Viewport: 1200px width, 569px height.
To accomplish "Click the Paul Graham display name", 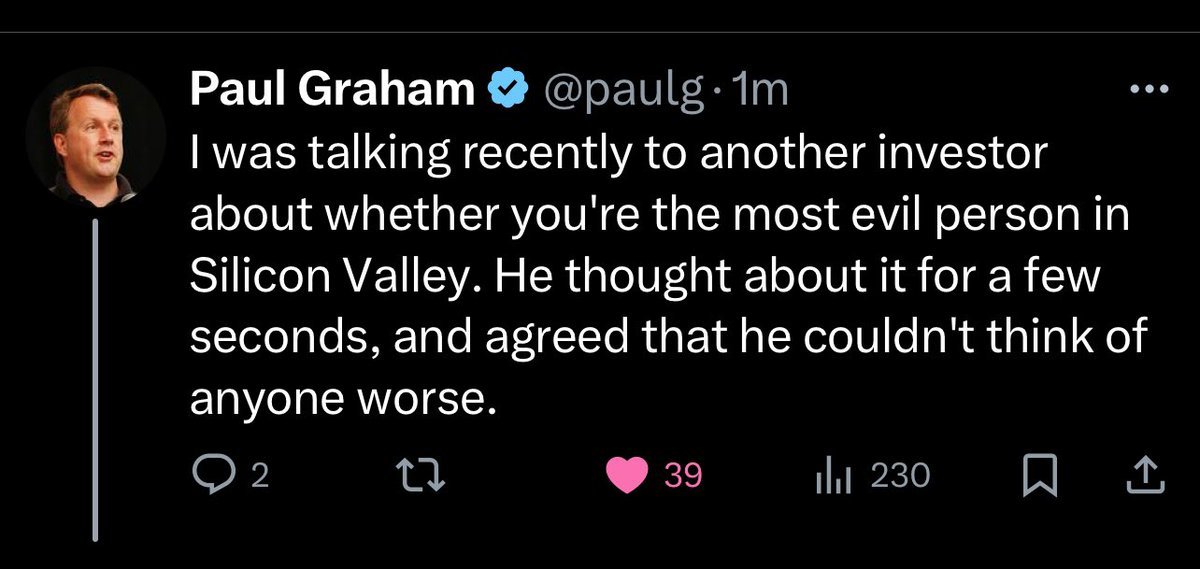I will (x=331, y=91).
